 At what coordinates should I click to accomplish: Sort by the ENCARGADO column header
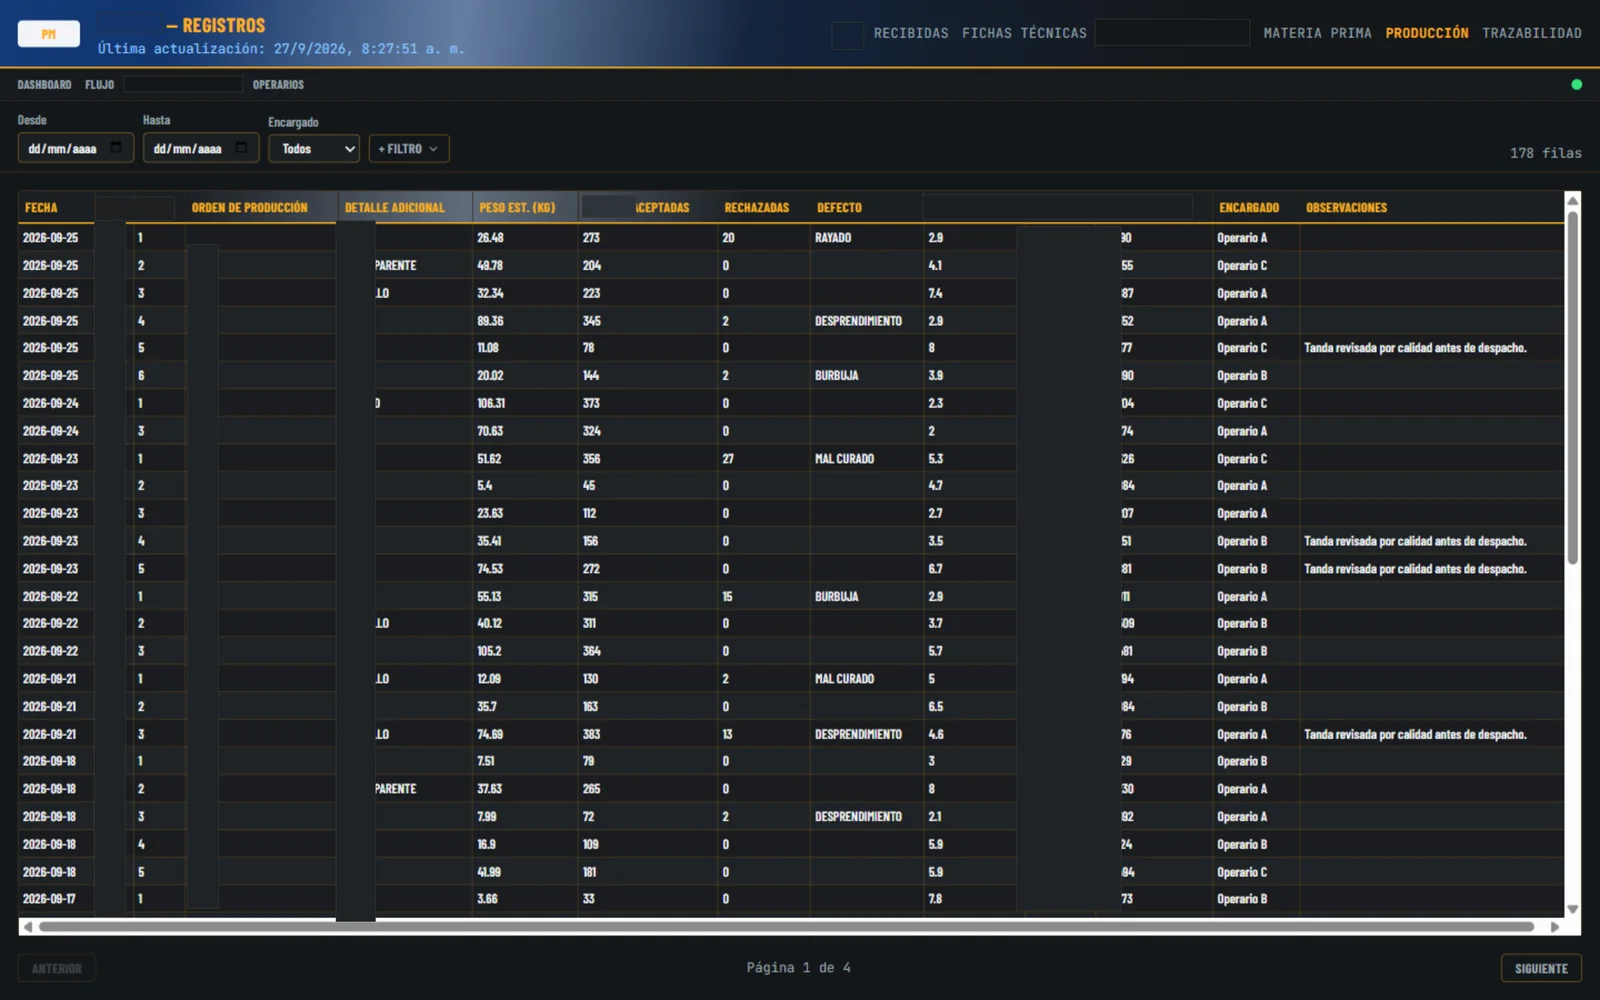pyautogui.click(x=1249, y=208)
